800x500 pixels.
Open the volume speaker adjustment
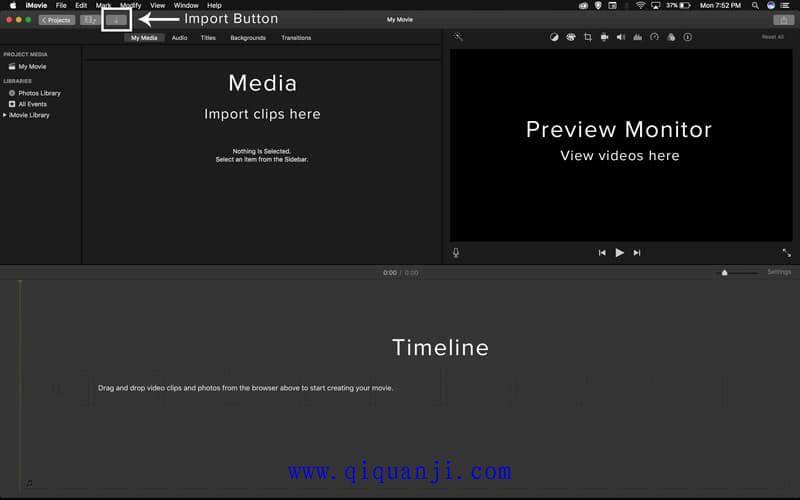click(621, 37)
